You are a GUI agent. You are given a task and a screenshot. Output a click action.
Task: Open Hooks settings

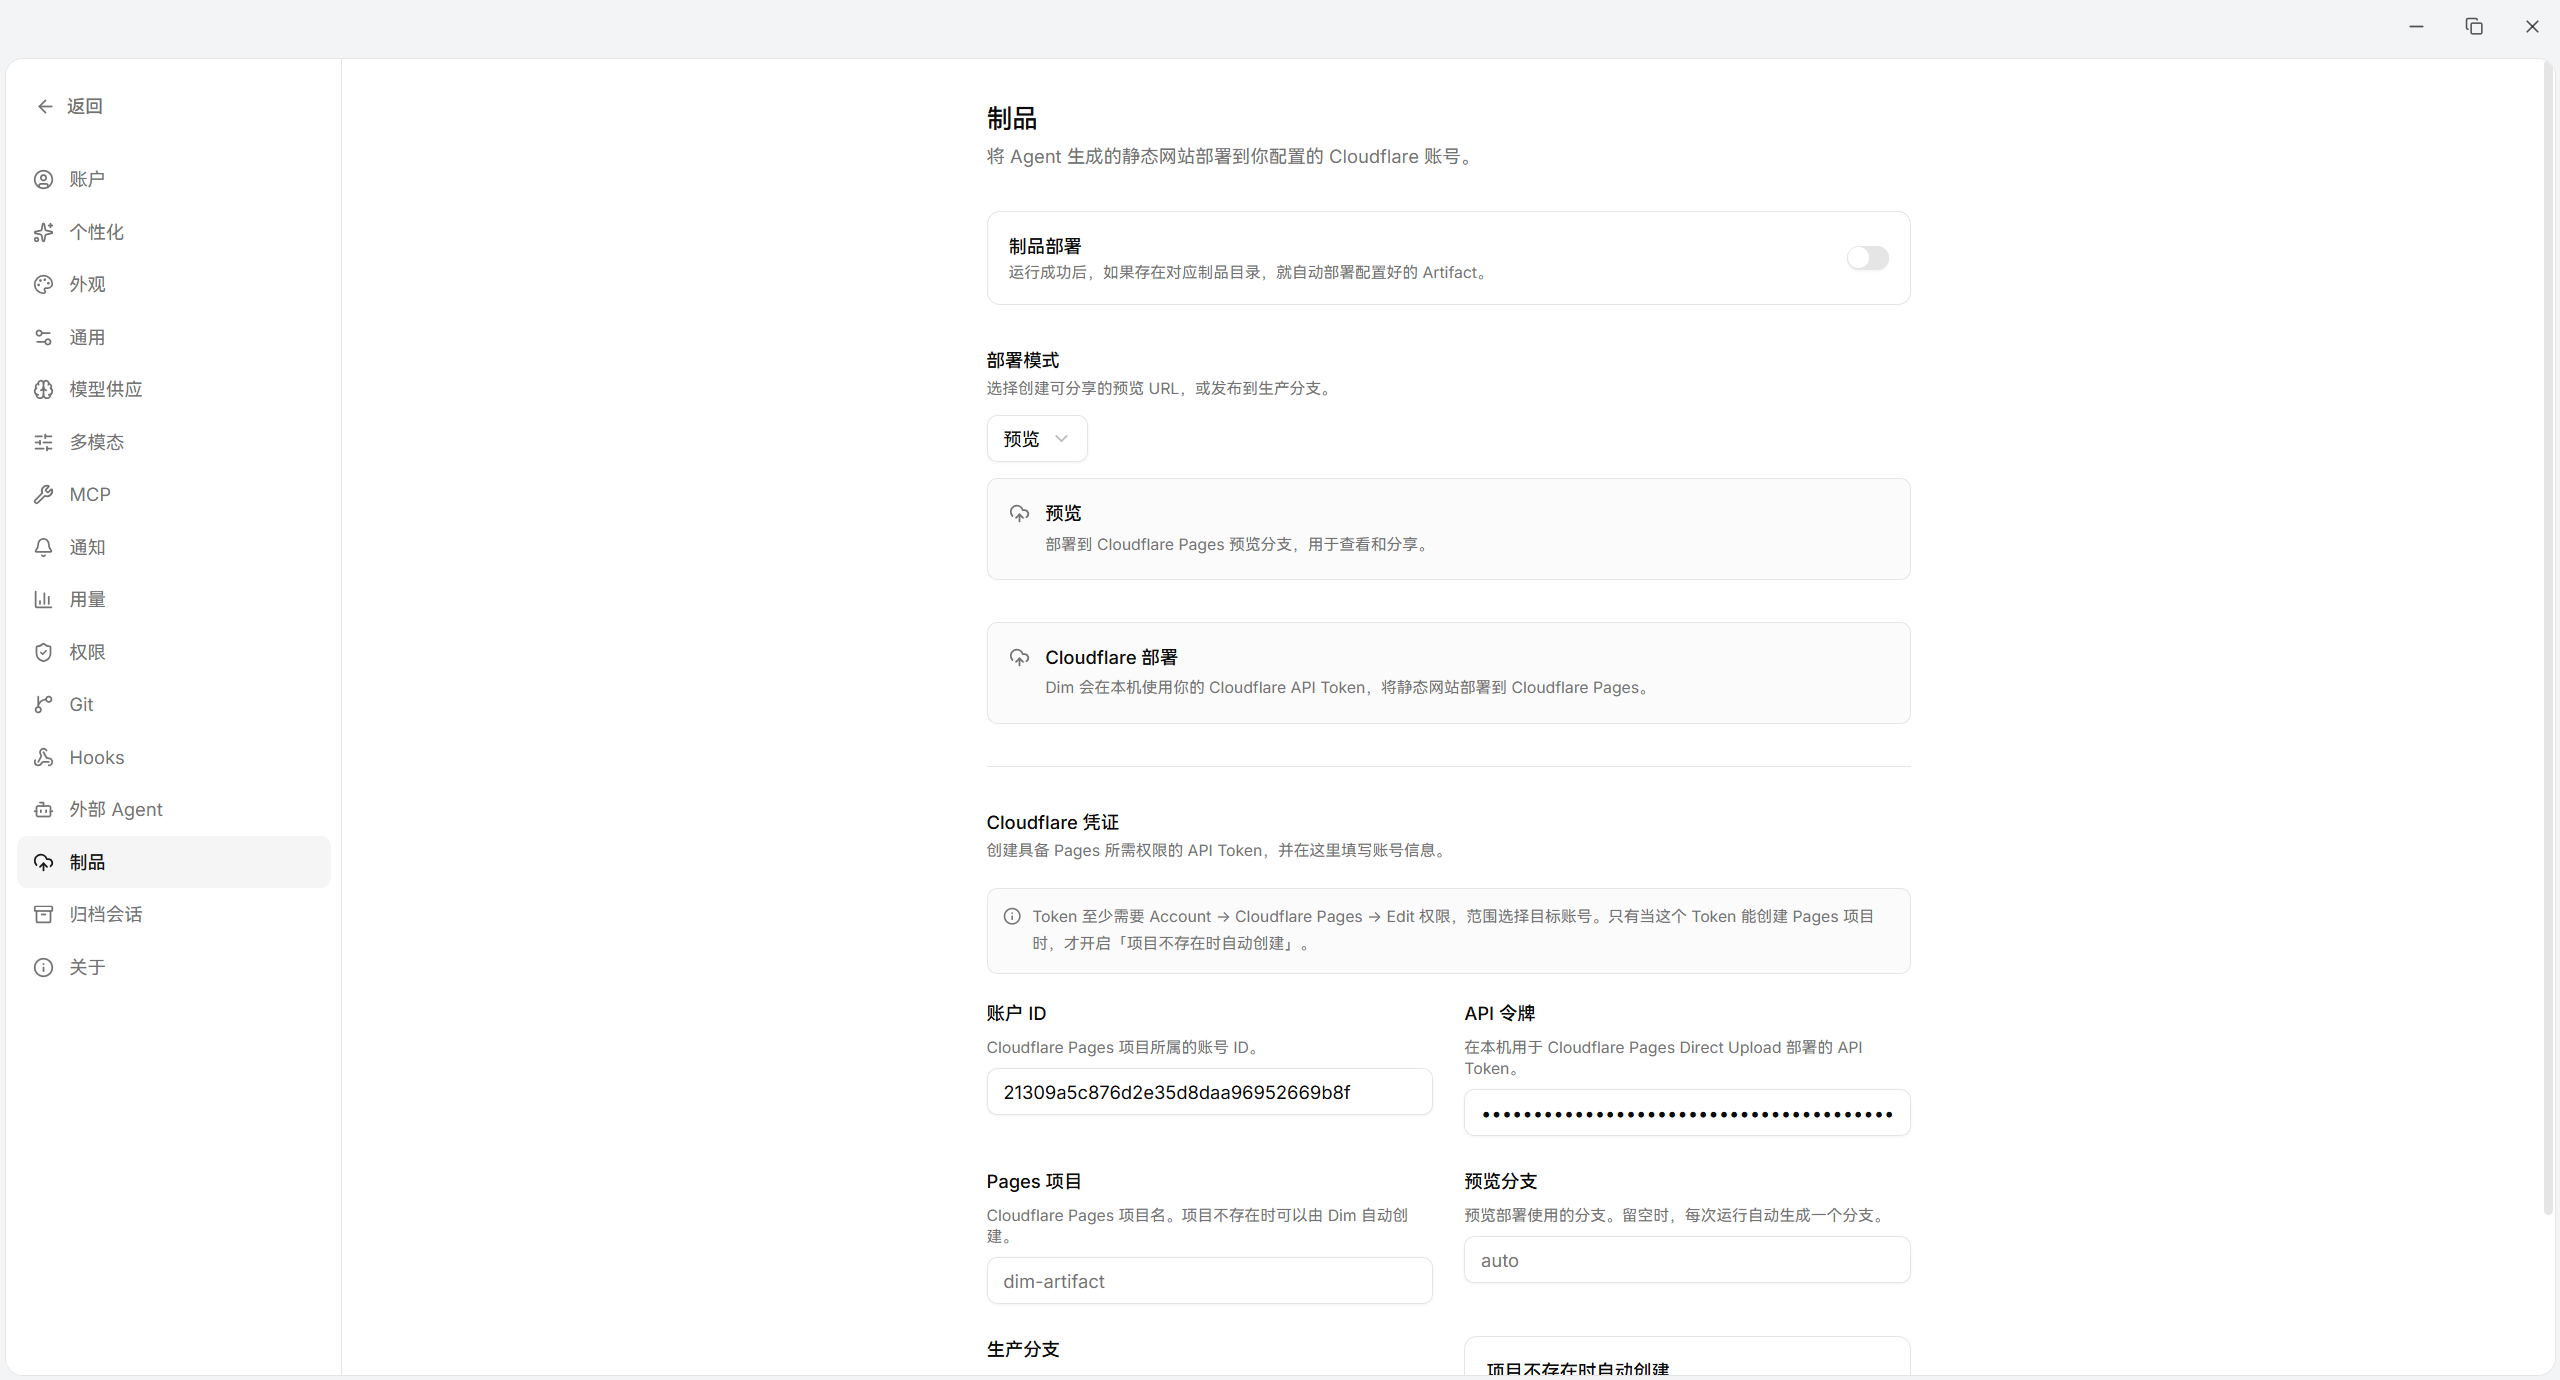coord(174,757)
